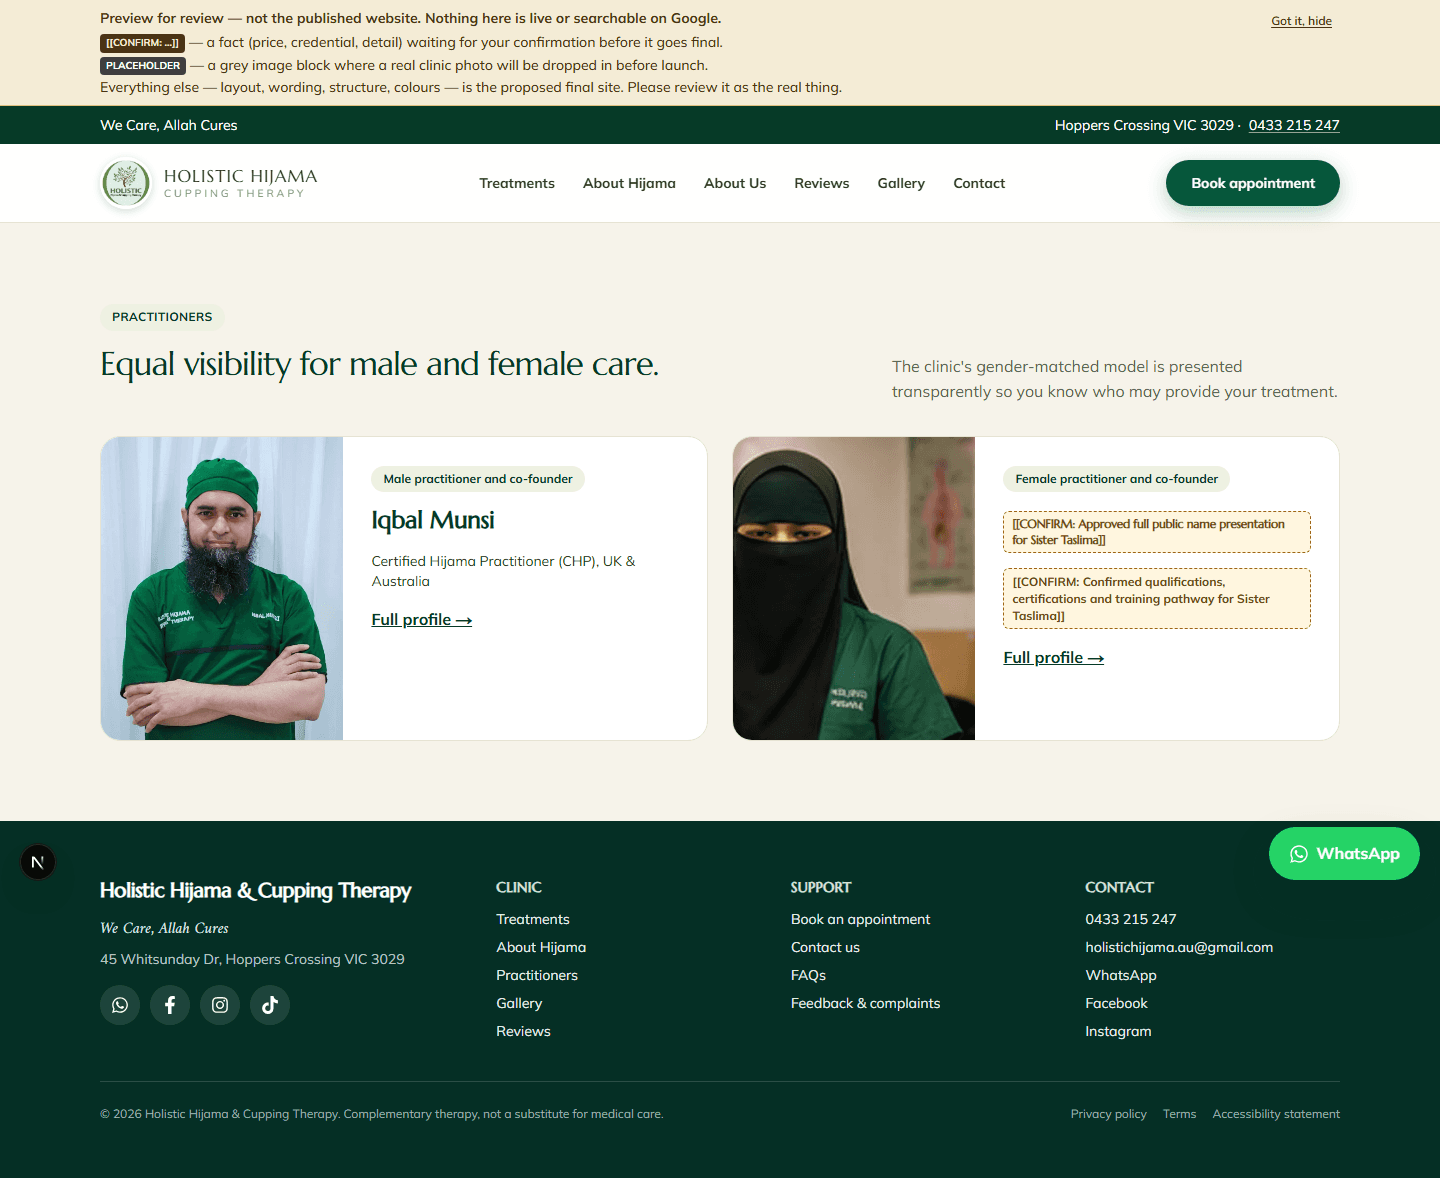Click the PLACEHOLDER legend badge

pyautogui.click(x=143, y=66)
